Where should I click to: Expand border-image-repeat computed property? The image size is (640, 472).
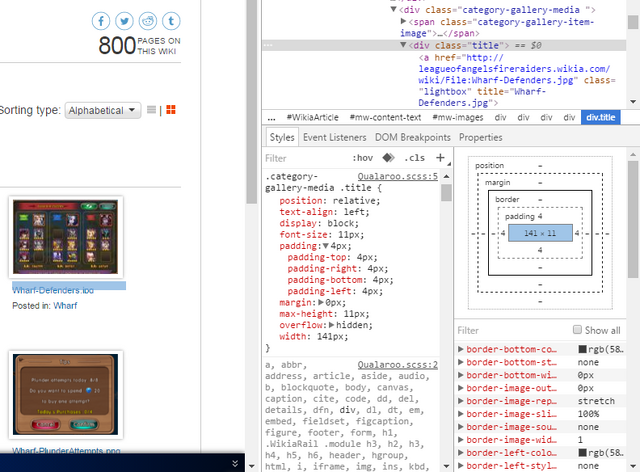pyautogui.click(x=460, y=401)
